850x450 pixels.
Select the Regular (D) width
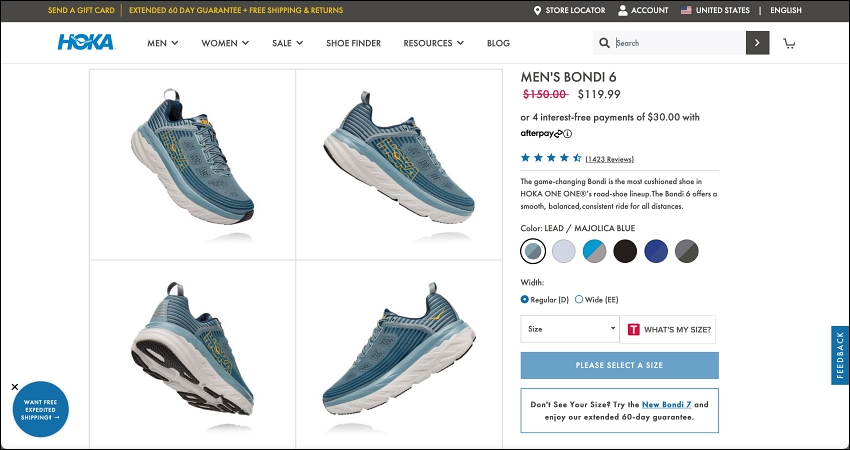point(524,299)
